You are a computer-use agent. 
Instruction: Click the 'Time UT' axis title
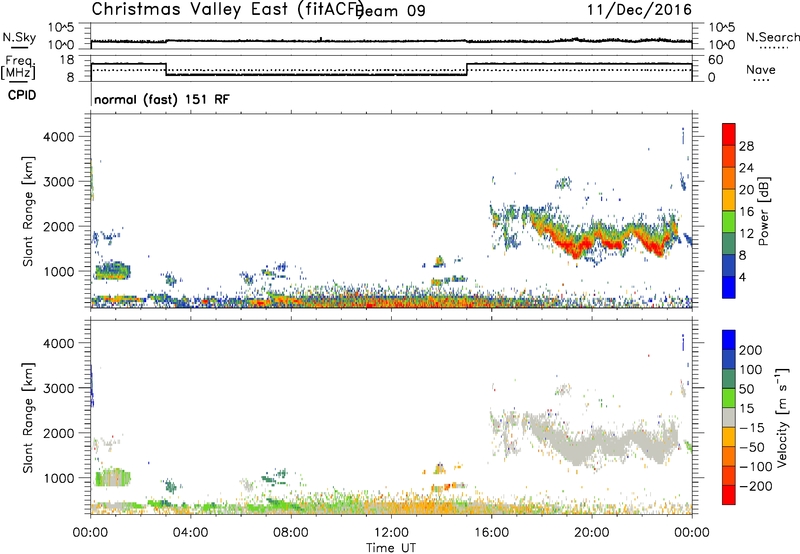point(391,548)
